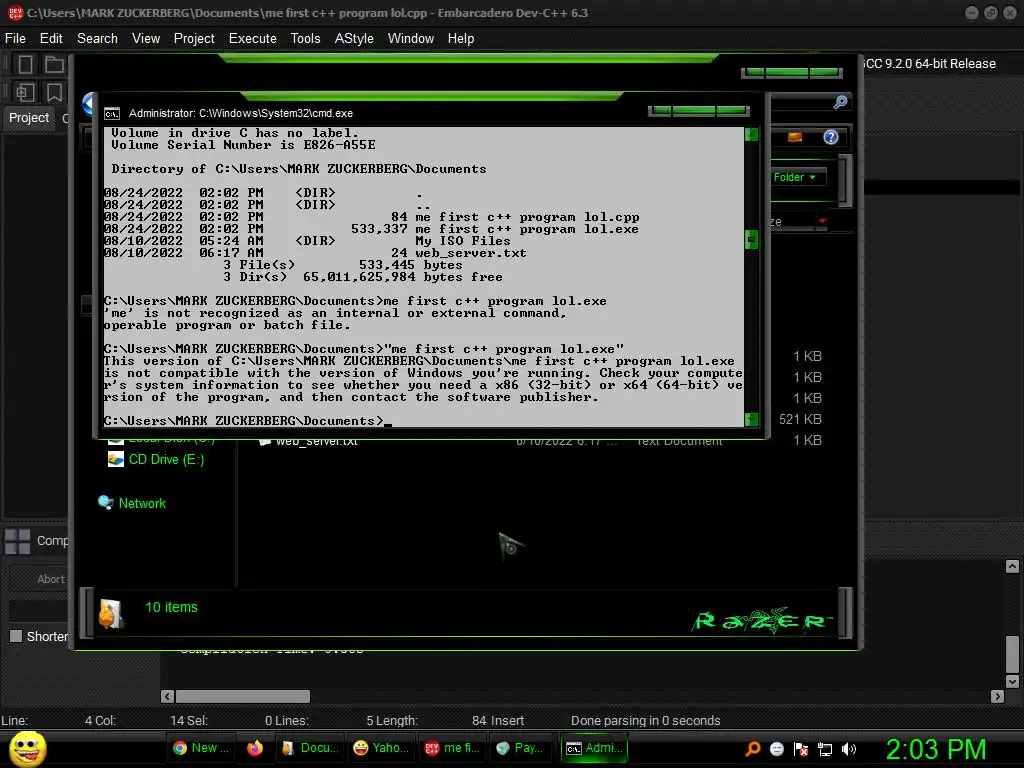The height and width of the screenshot is (768, 1024).
Task: Click the cmd prompt at the blinking cursor
Action: tap(389, 422)
